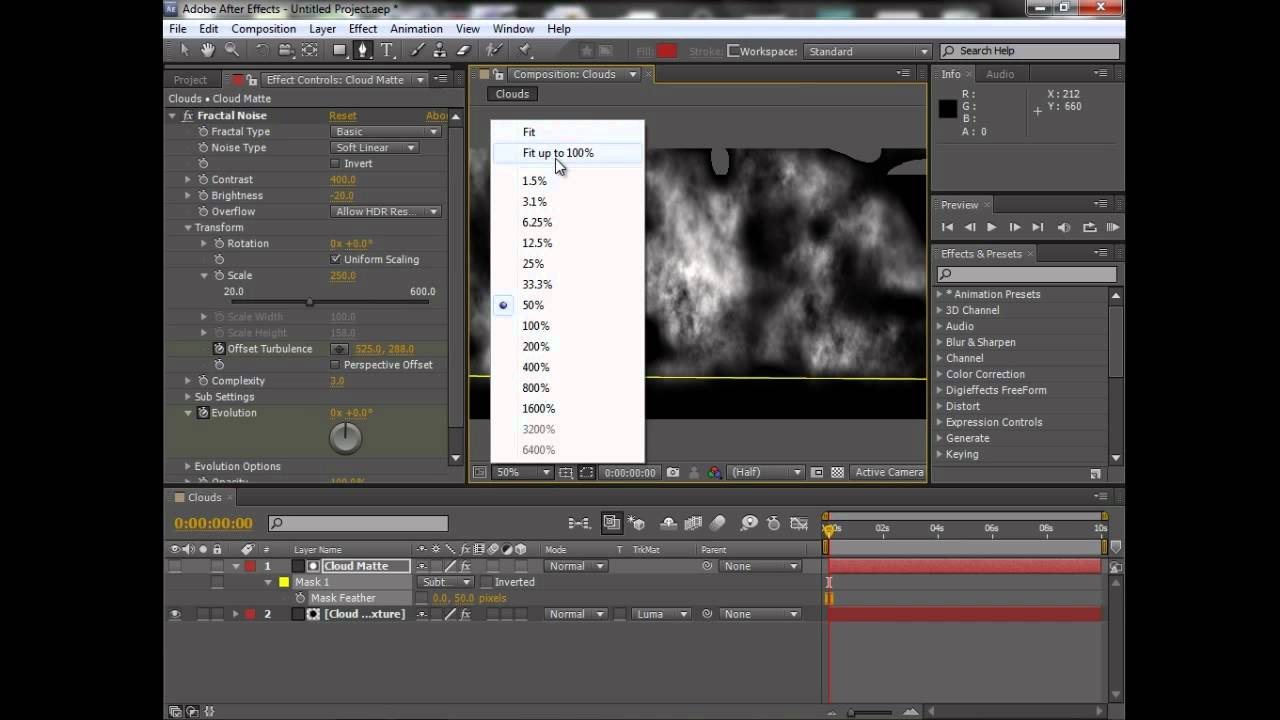This screenshot has height=720, width=1280.
Task: Open the Composition menu
Action: pyautogui.click(x=264, y=29)
